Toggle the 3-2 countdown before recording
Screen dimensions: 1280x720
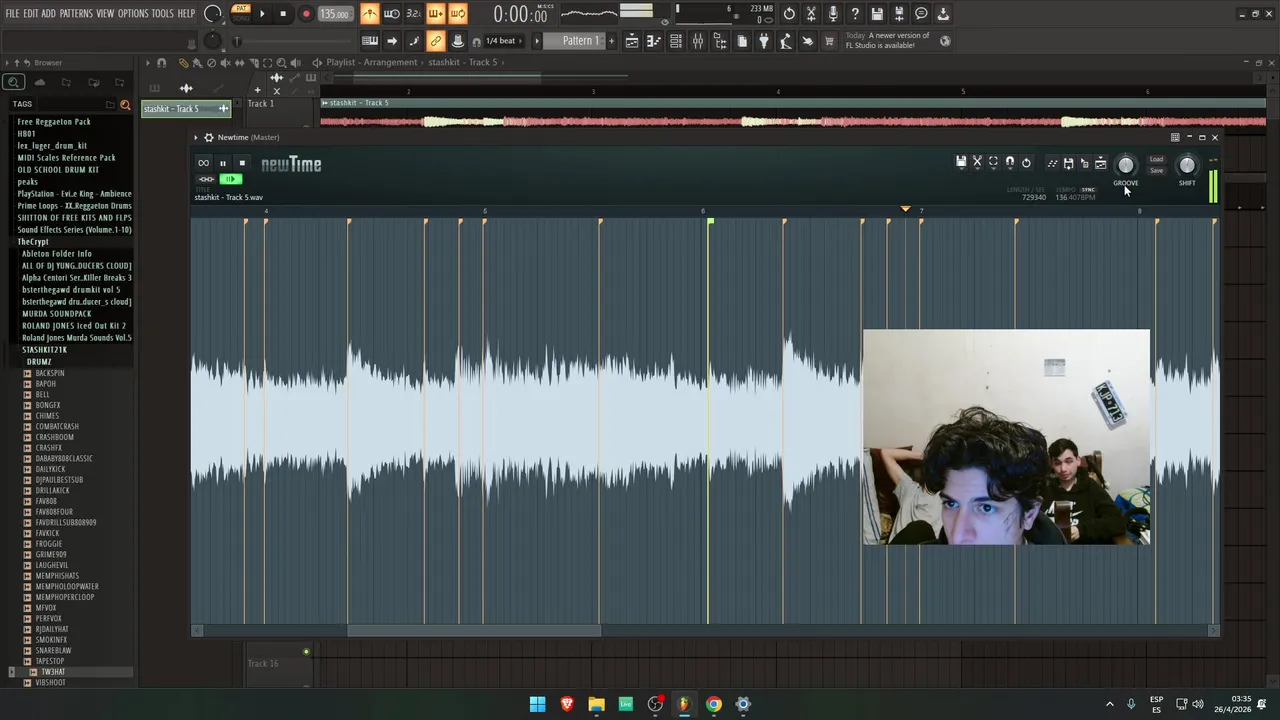[x=413, y=14]
